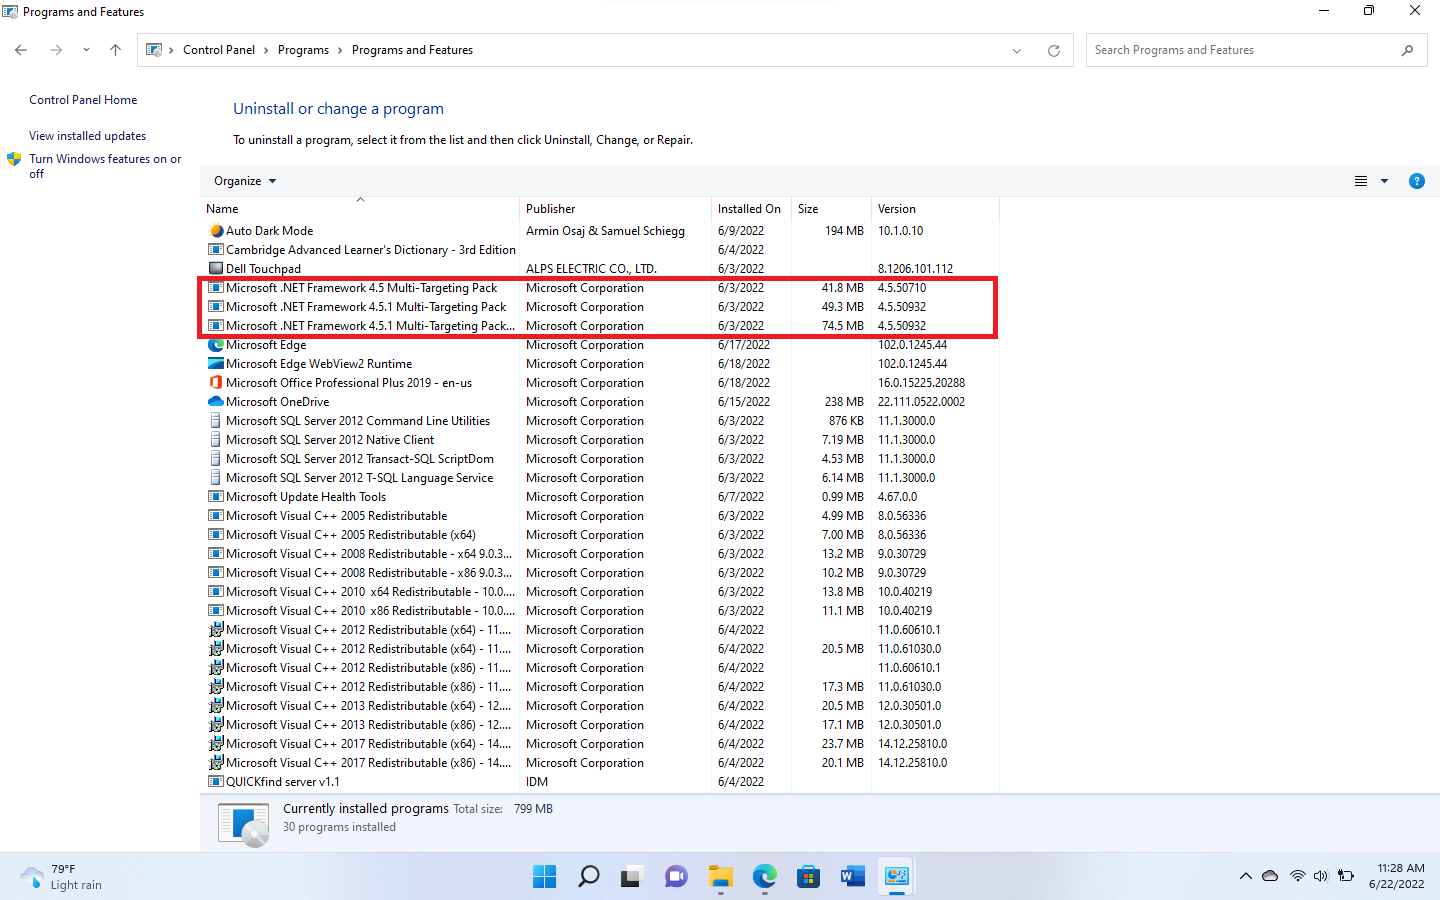Open Chat app on taskbar
Screen dimensions: 1440x900
pos(676,877)
